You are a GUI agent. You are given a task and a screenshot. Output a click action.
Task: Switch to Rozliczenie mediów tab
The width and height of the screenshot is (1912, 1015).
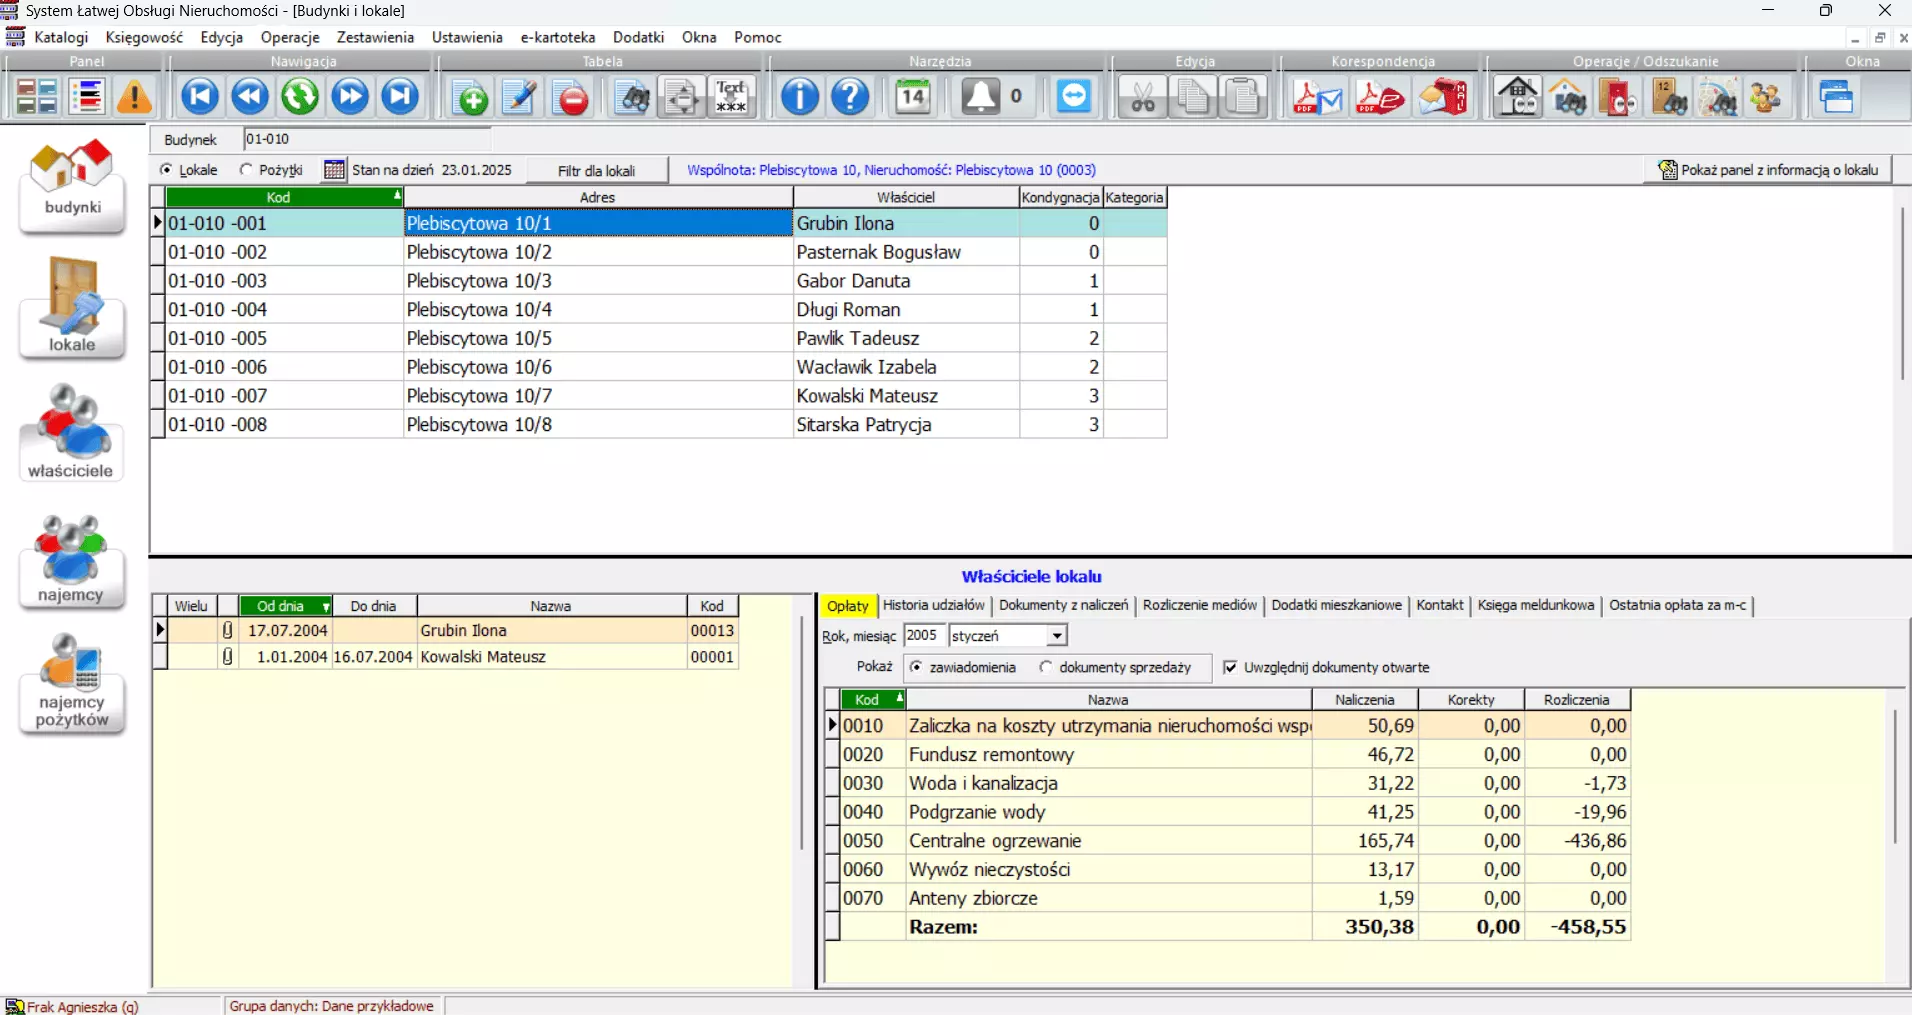pyautogui.click(x=1200, y=605)
